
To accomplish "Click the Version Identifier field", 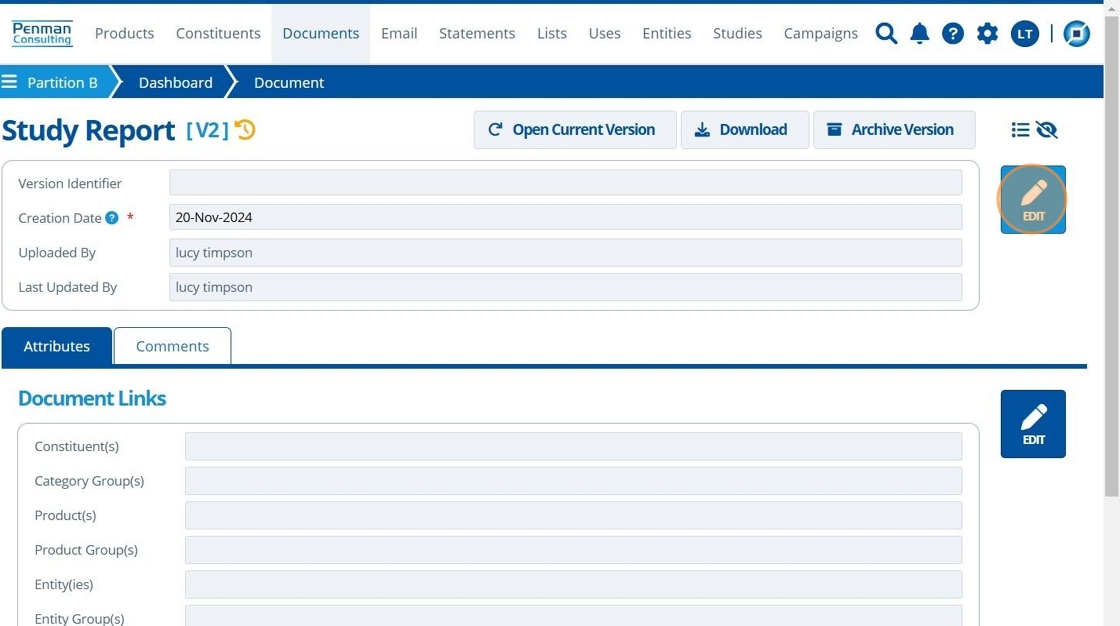I will pyautogui.click(x=565, y=183).
